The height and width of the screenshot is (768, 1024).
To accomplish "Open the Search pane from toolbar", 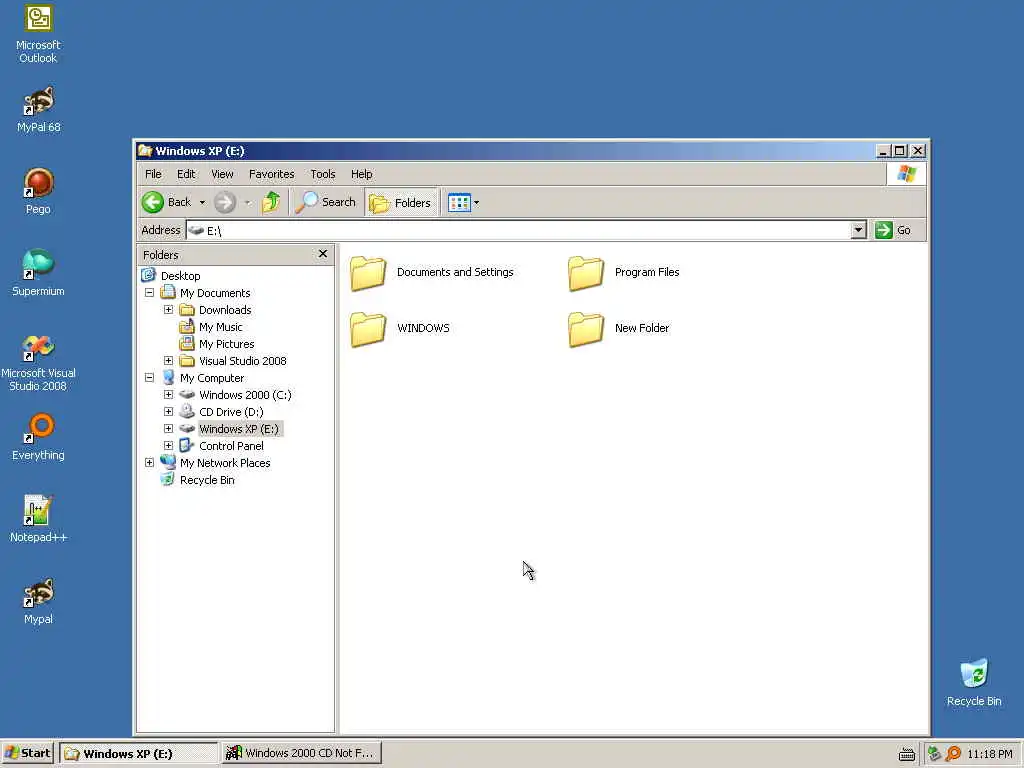I will 325,202.
